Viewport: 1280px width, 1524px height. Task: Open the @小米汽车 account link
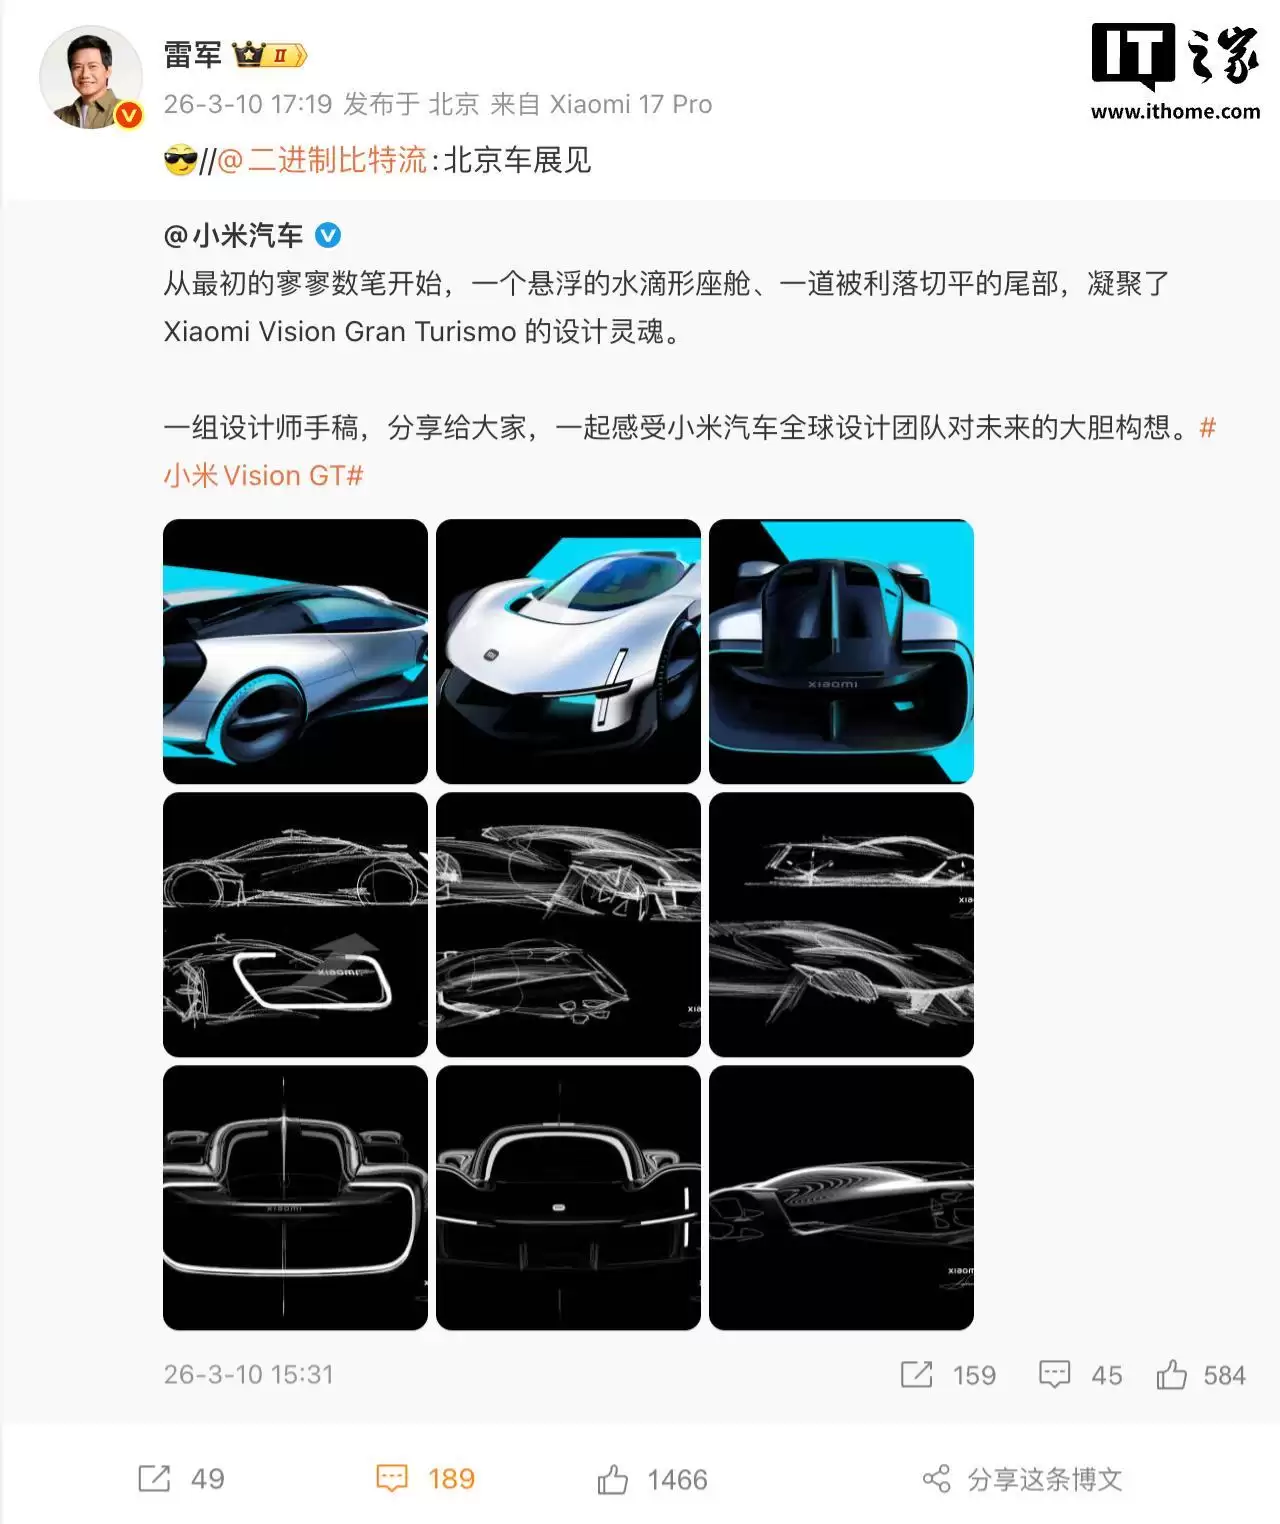(233, 236)
